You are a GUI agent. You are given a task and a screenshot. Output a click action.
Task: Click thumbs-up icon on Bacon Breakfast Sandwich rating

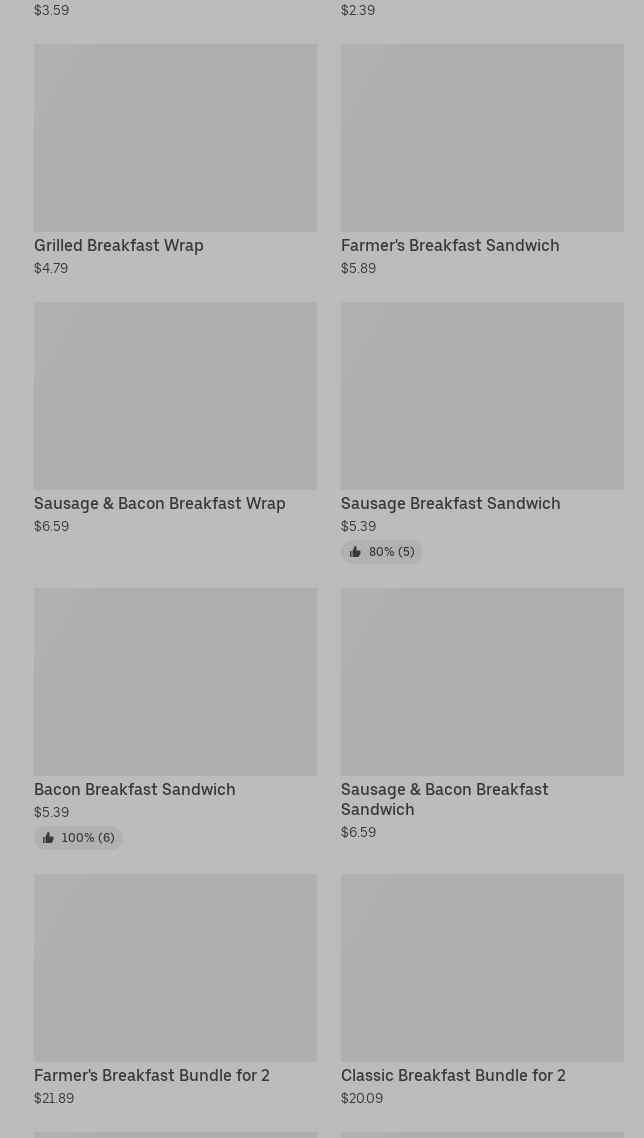click(48, 838)
